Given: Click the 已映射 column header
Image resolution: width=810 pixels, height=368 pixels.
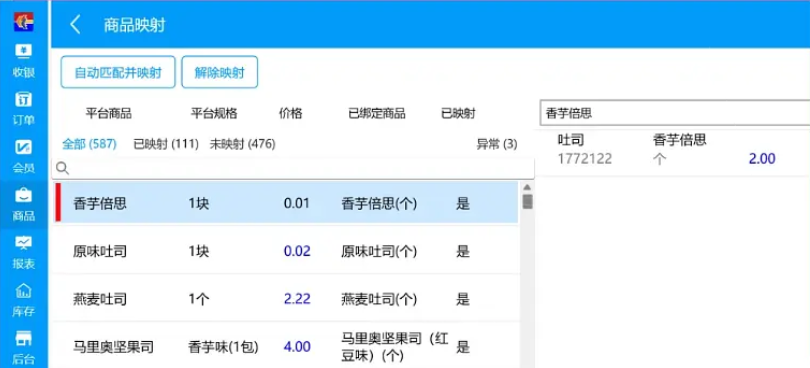Looking at the screenshot, I should [x=458, y=114].
